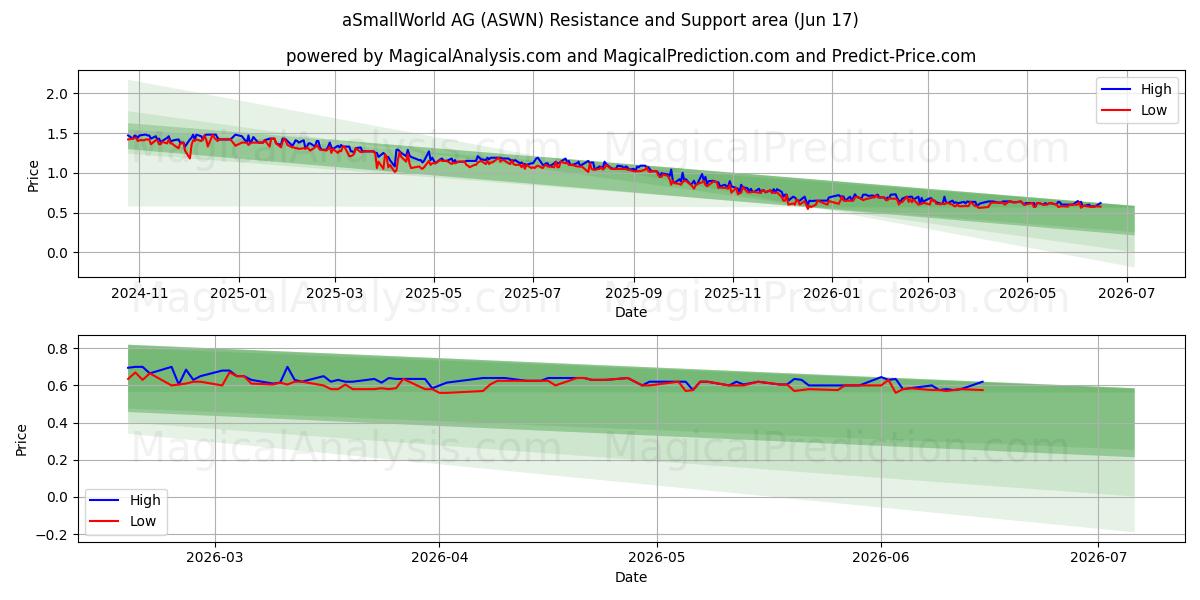The image size is (1200, 600).
Task: Click the top chart 'Price' y-axis title
Action: [33, 176]
